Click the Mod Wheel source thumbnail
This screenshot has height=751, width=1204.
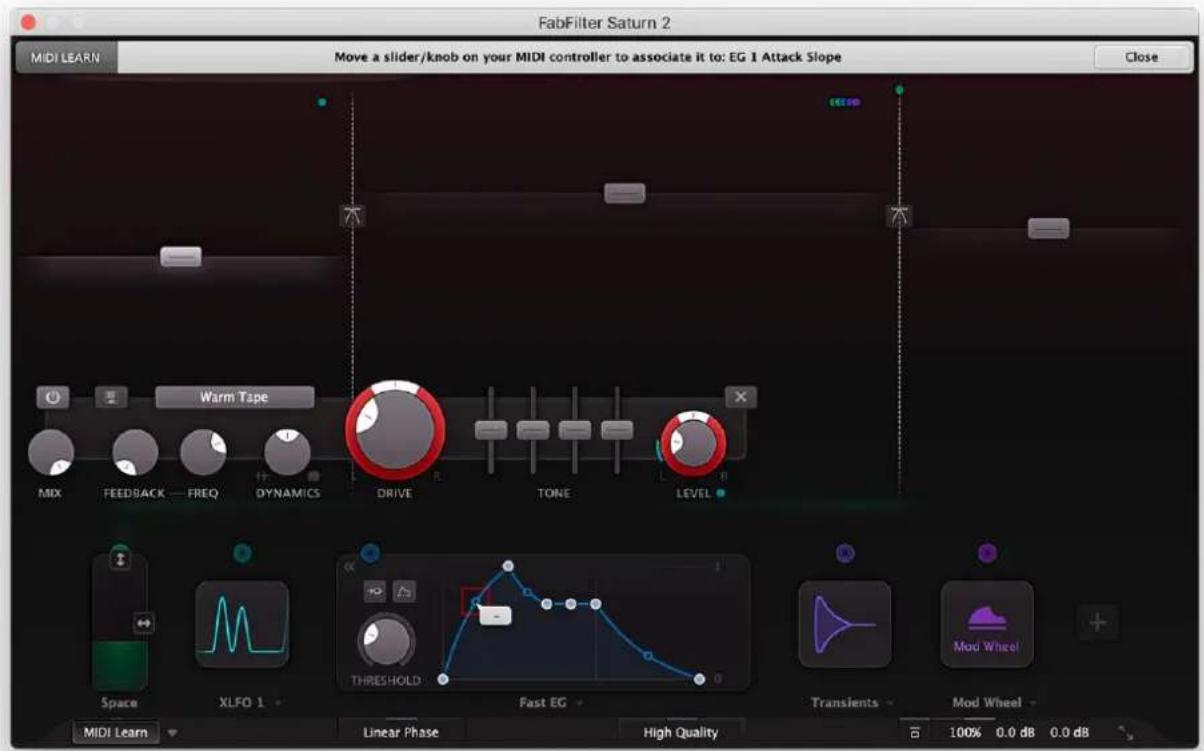tap(986, 624)
